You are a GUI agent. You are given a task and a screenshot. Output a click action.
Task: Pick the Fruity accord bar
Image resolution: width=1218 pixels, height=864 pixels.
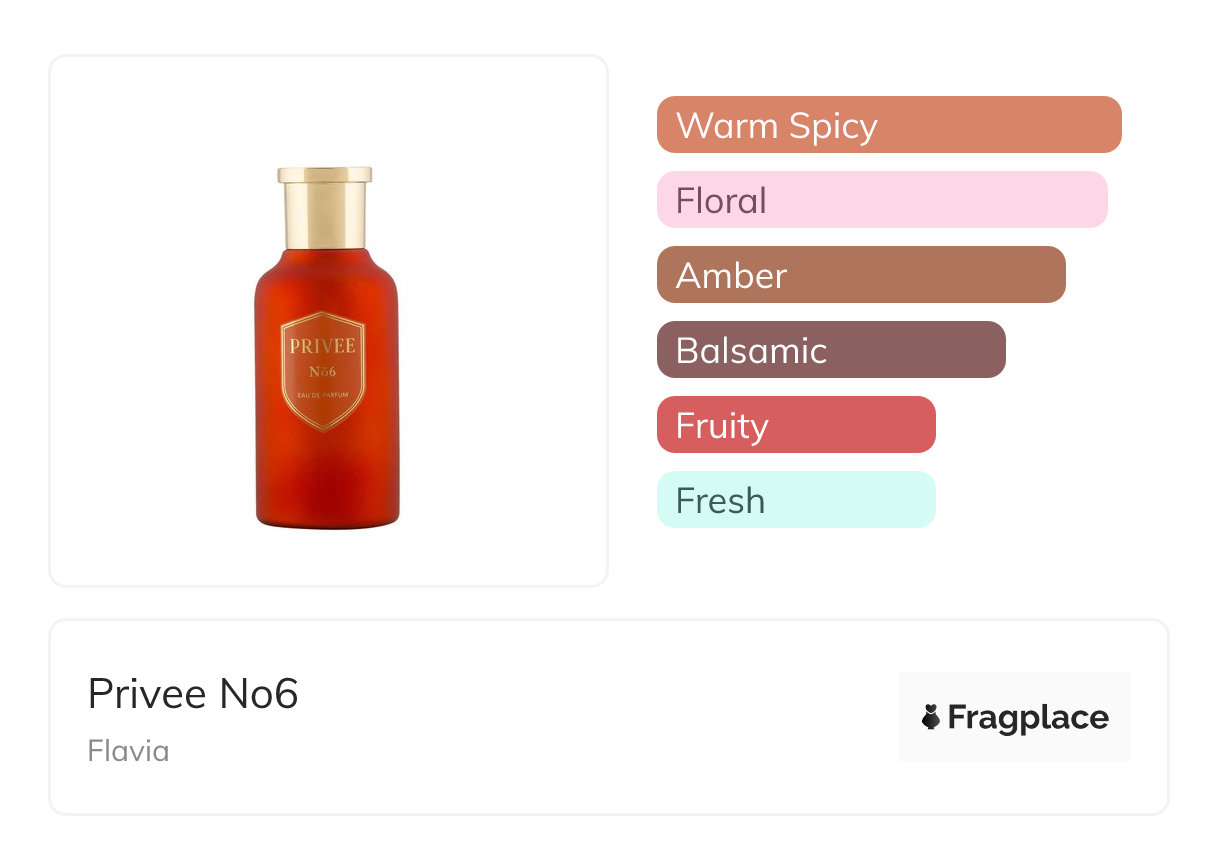click(x=796, y=425)
